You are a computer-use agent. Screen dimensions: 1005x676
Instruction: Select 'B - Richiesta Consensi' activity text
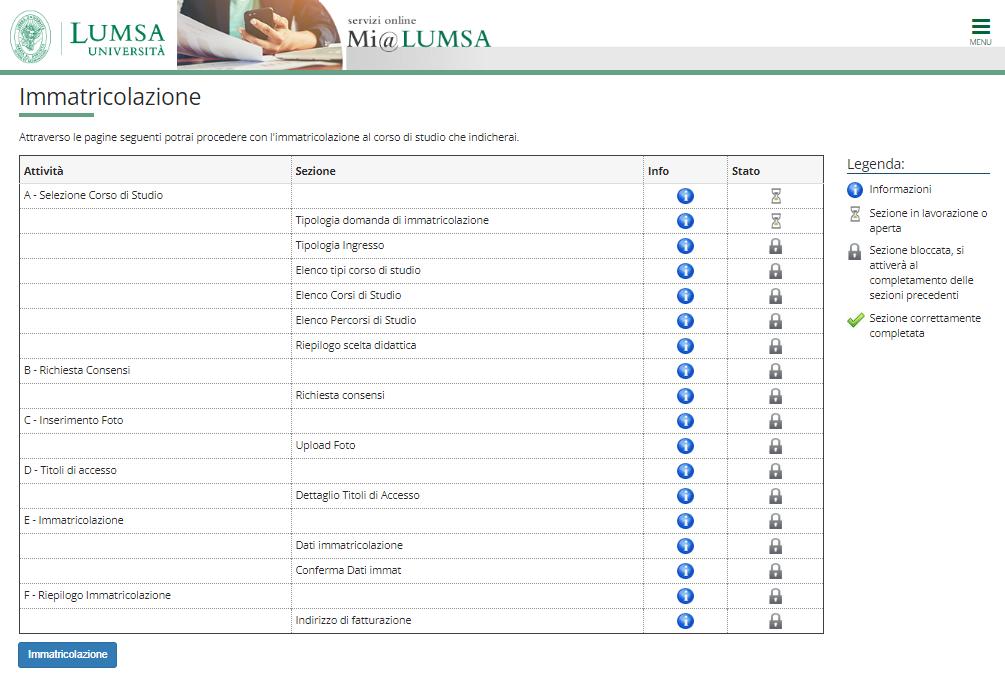click(x=77, y=370)
